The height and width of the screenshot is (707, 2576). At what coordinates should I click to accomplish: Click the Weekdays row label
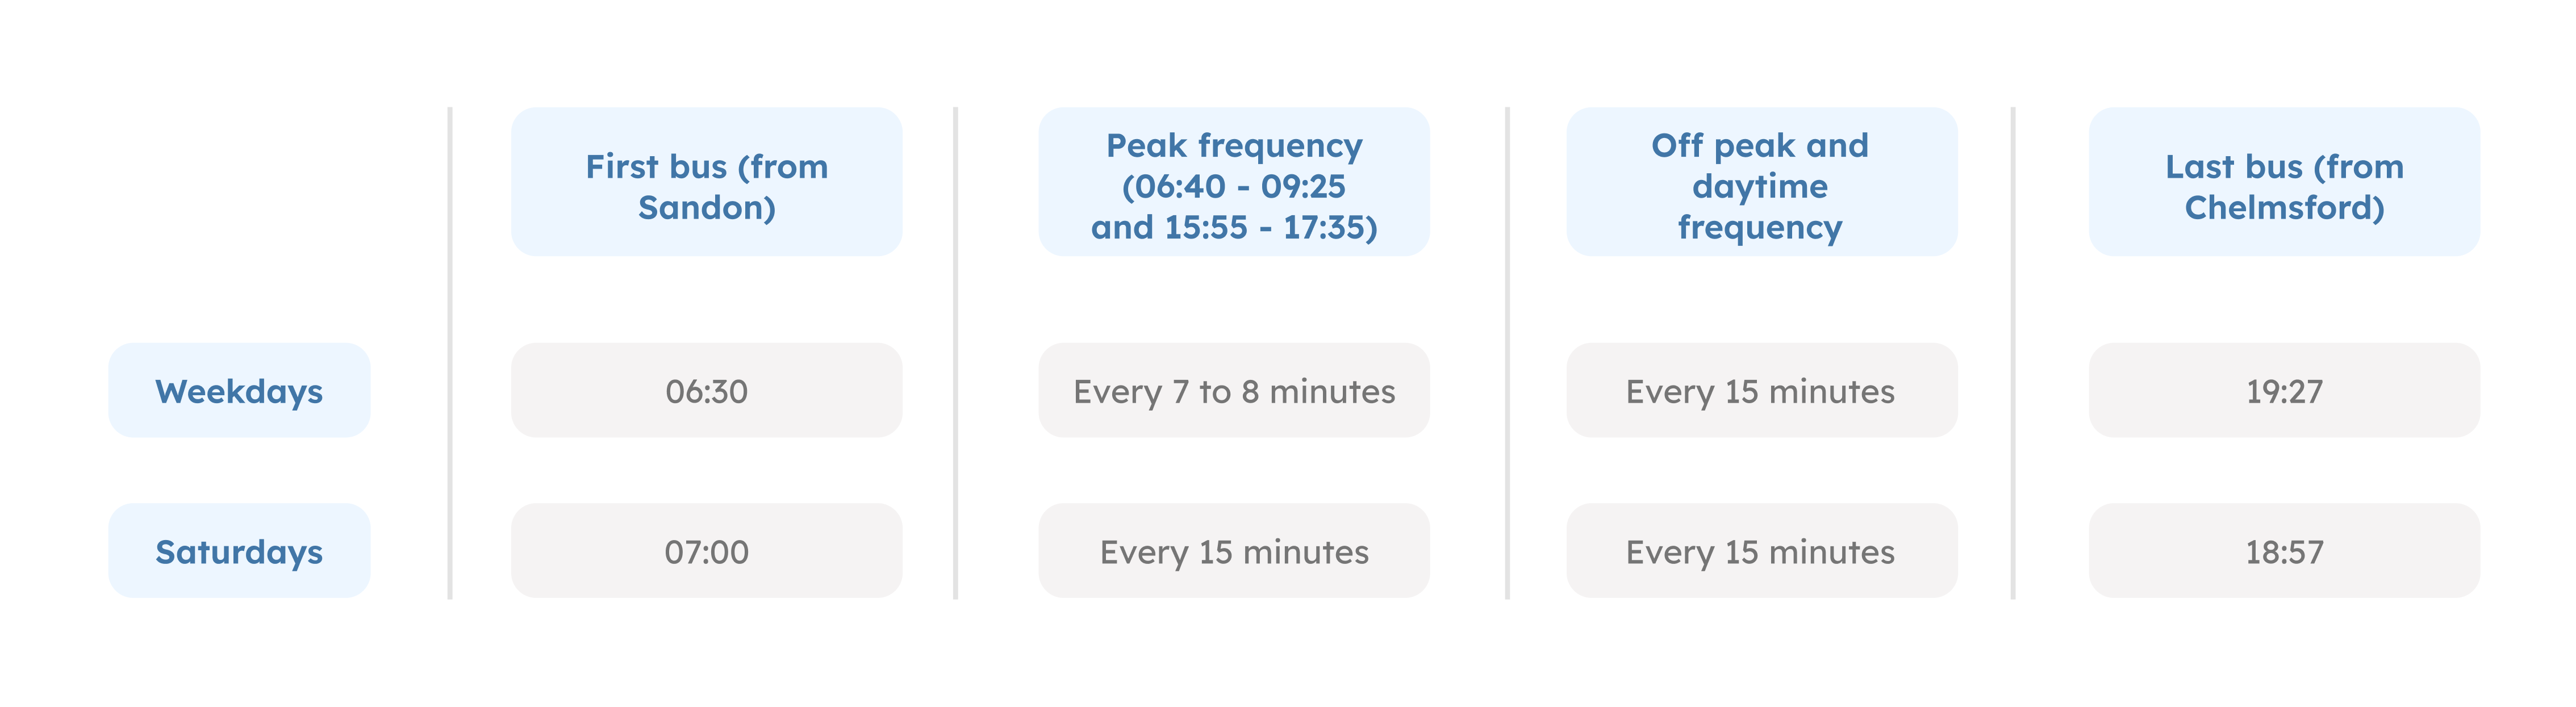[239, 391]
